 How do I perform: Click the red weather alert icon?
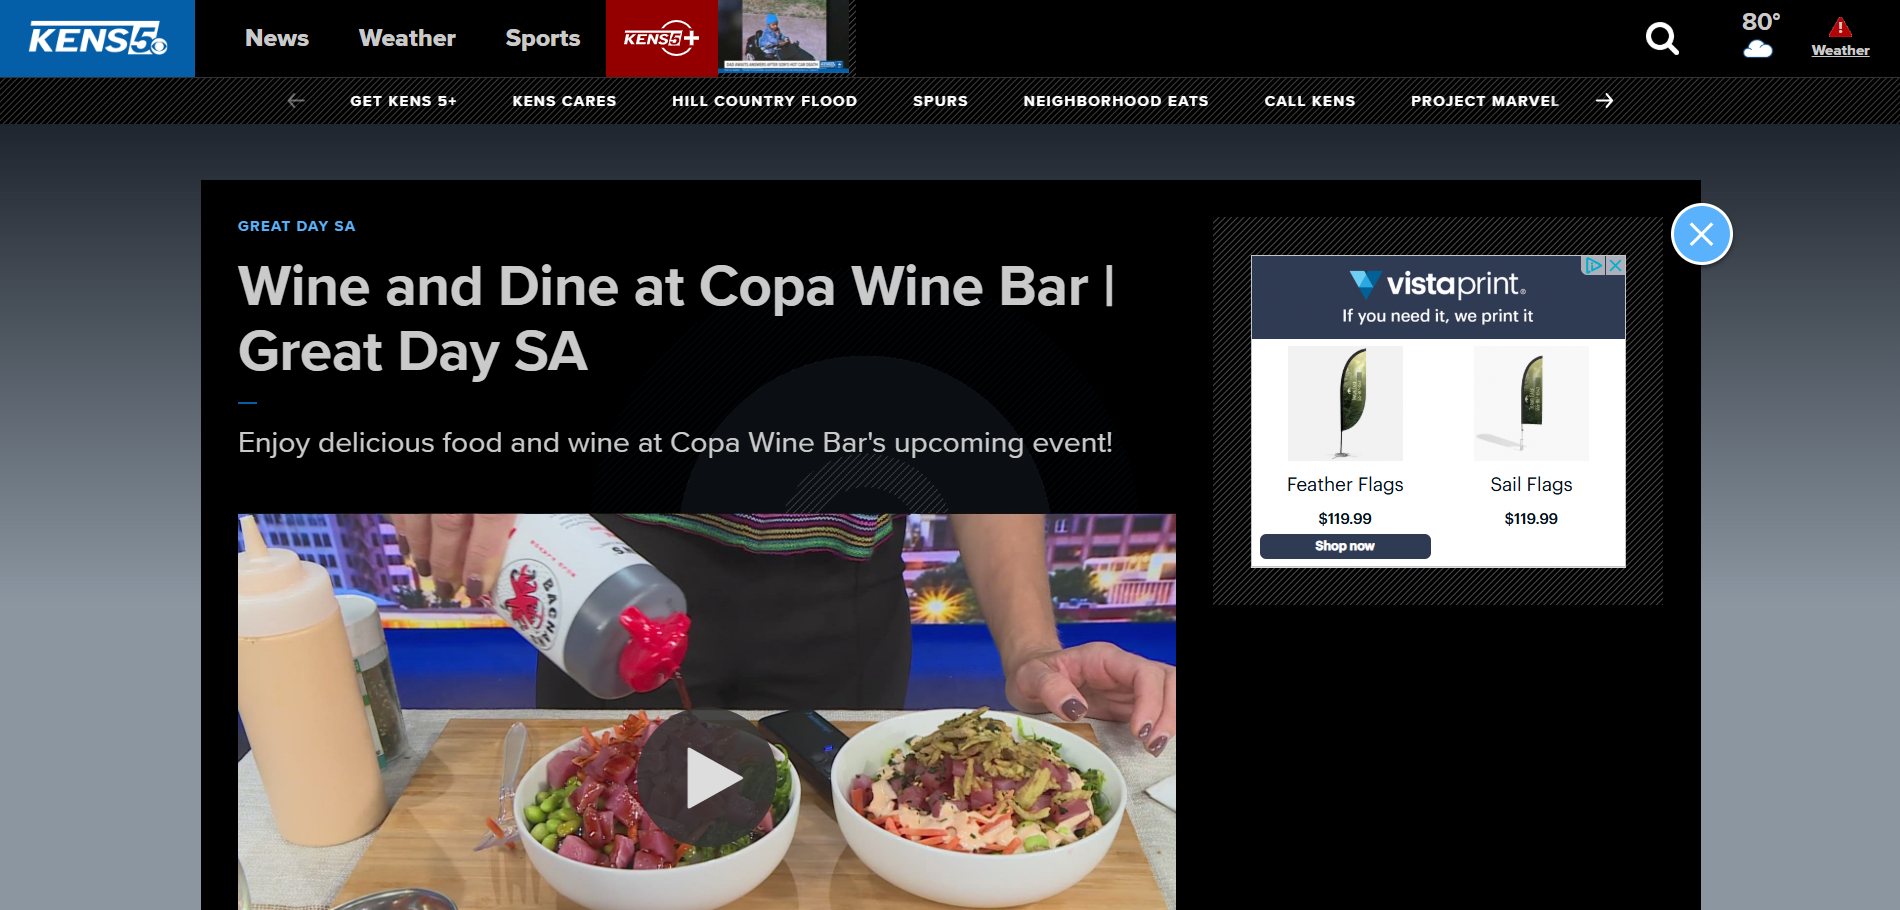click(1840, 28)
